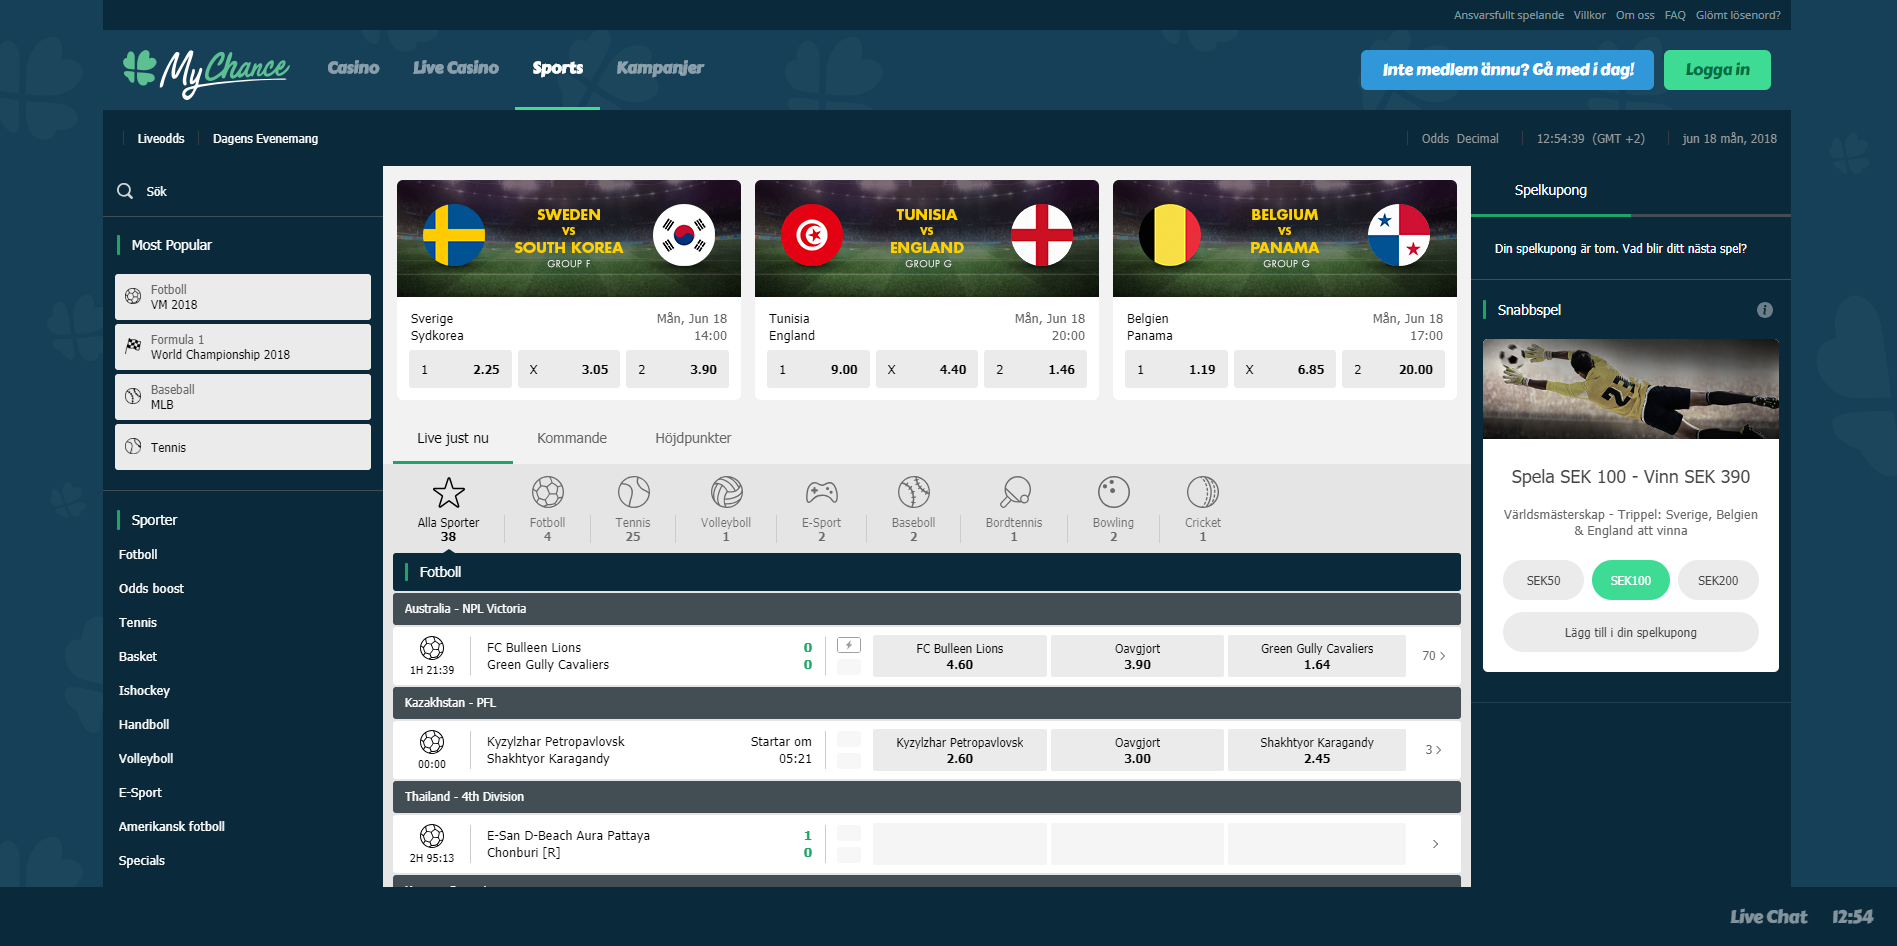Pick draw odds 3.05 for Sweden match
Image resolution: width=1897 pixels, height=946 pixels.
[x=569, y=369]
